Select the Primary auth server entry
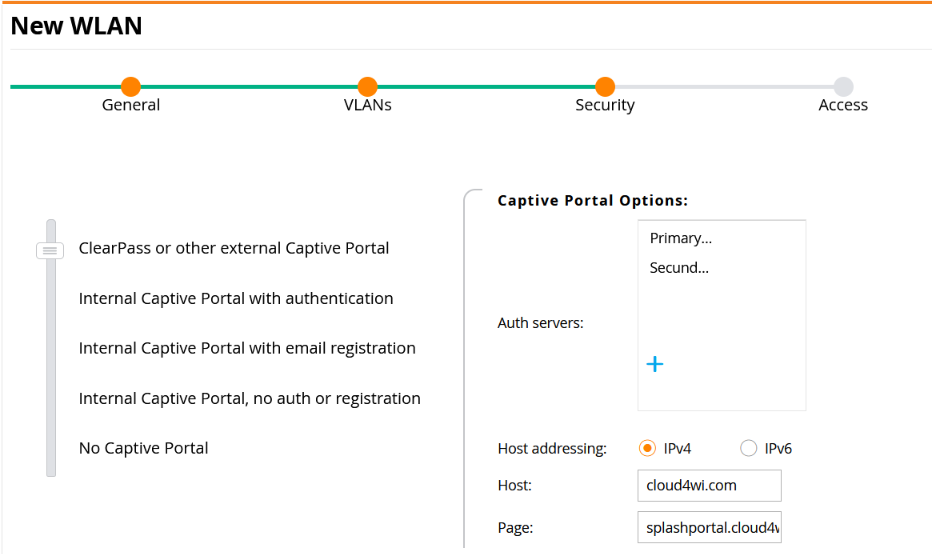The width and height of the screenshot is (932, 554). (681, 238)
